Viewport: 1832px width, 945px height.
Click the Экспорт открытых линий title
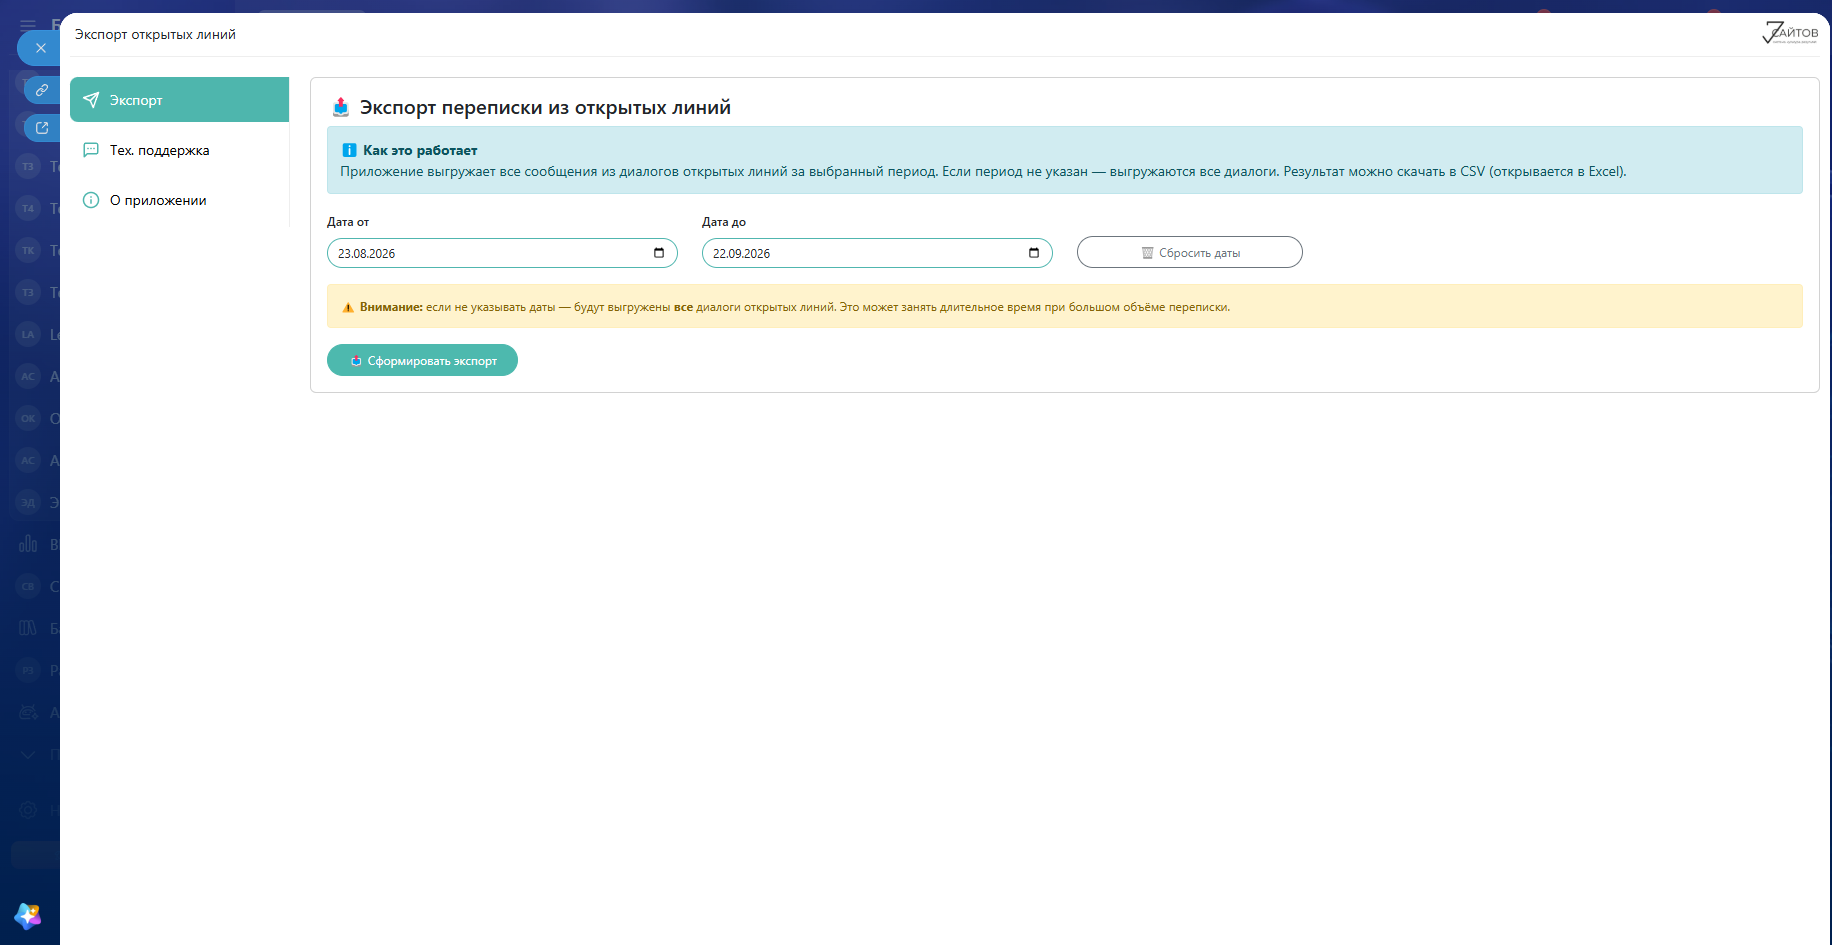pos(155,34)
